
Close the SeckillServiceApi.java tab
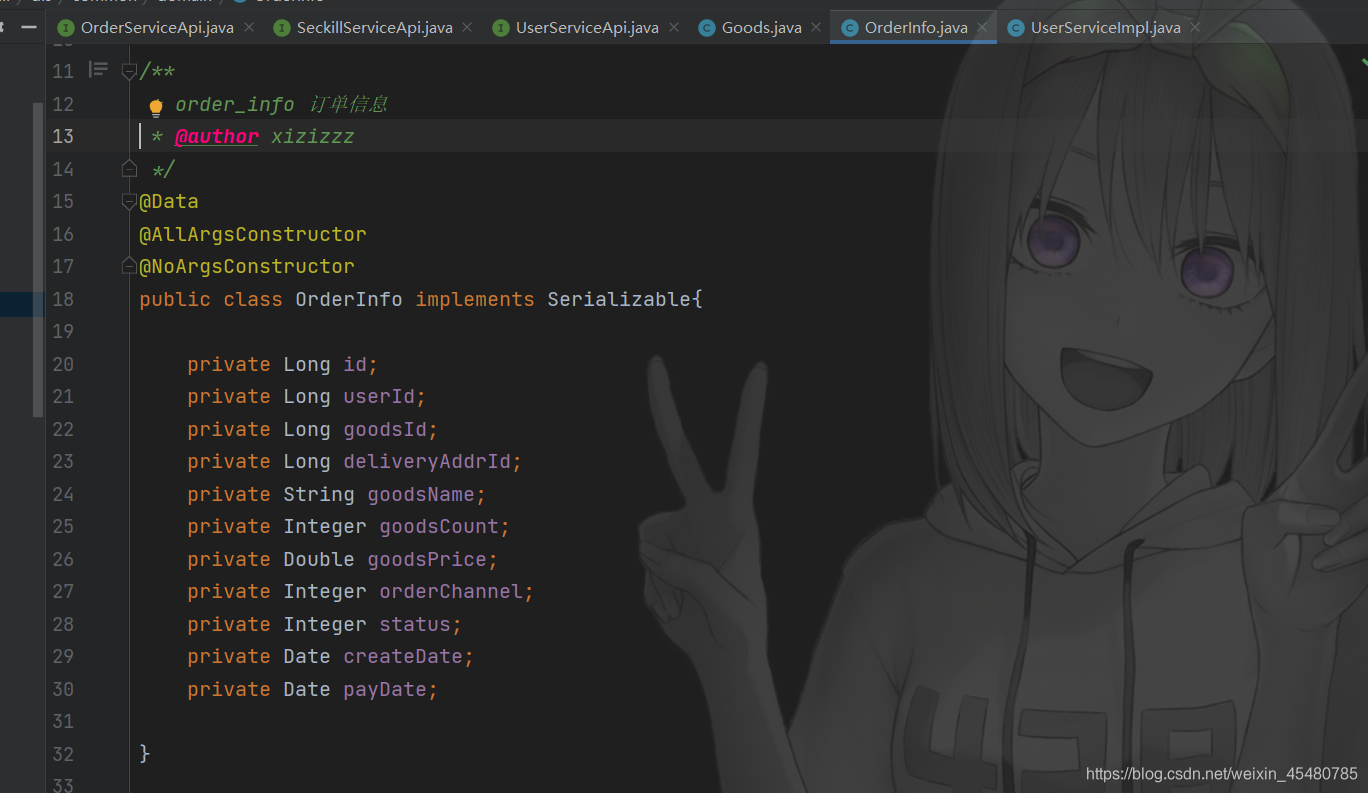coord(468,28)
